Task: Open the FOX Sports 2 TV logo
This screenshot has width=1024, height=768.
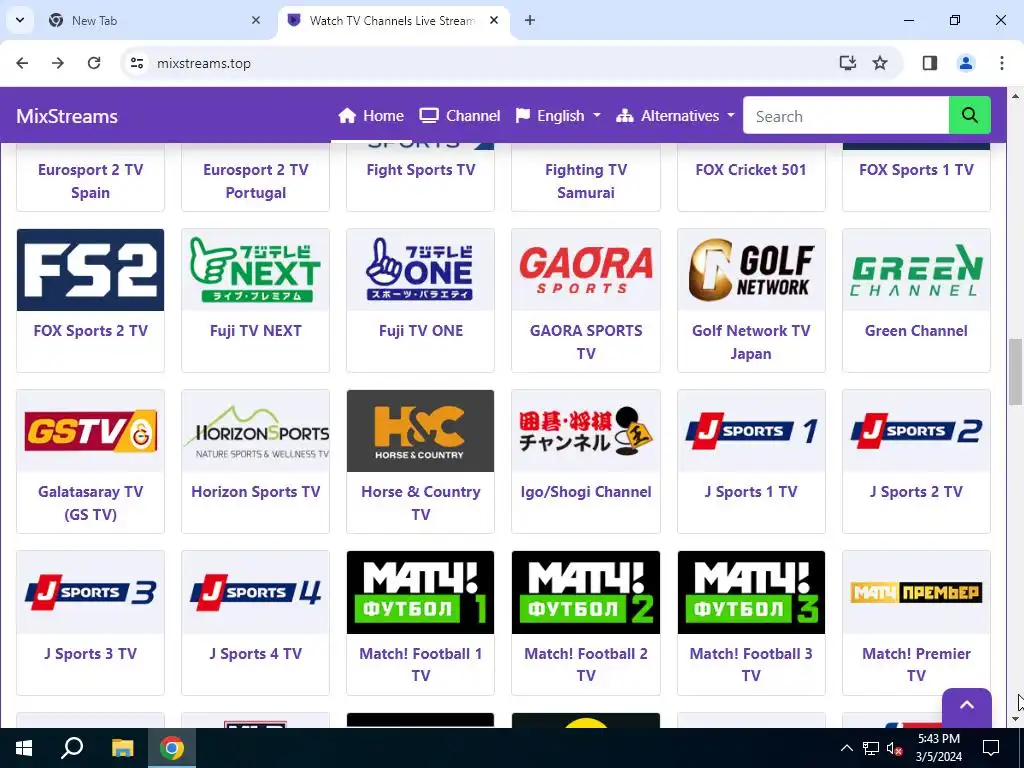Action: click(x=90, y=270)
